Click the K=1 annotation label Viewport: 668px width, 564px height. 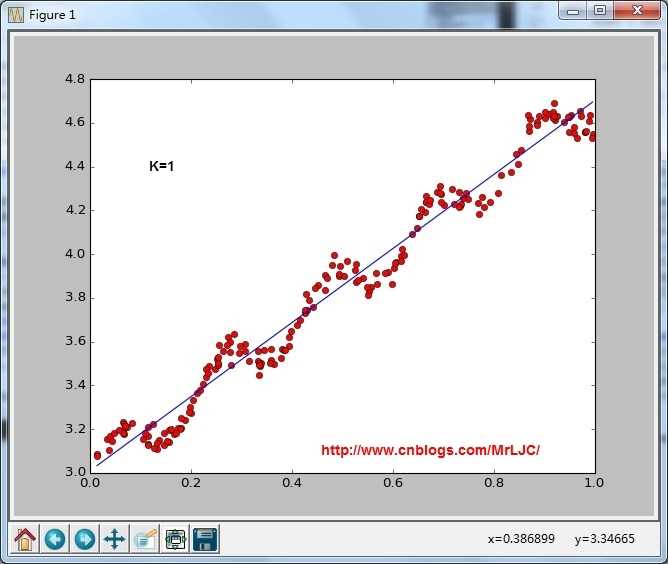161,166
